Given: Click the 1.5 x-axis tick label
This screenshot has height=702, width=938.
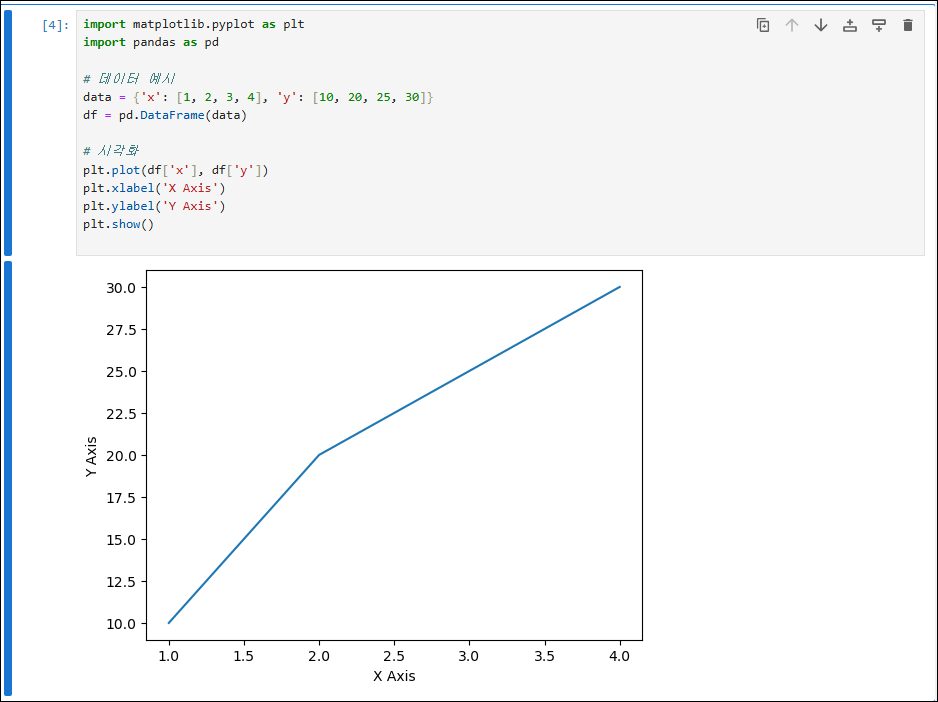Looking at the screenshot, I should (243, 656).
